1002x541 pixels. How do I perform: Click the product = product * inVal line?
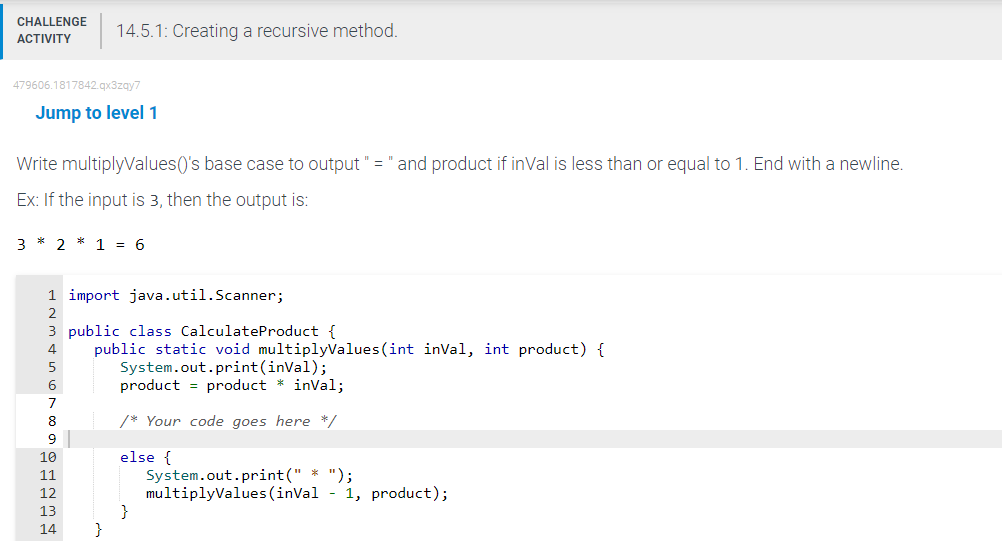[x=232, y=385]
